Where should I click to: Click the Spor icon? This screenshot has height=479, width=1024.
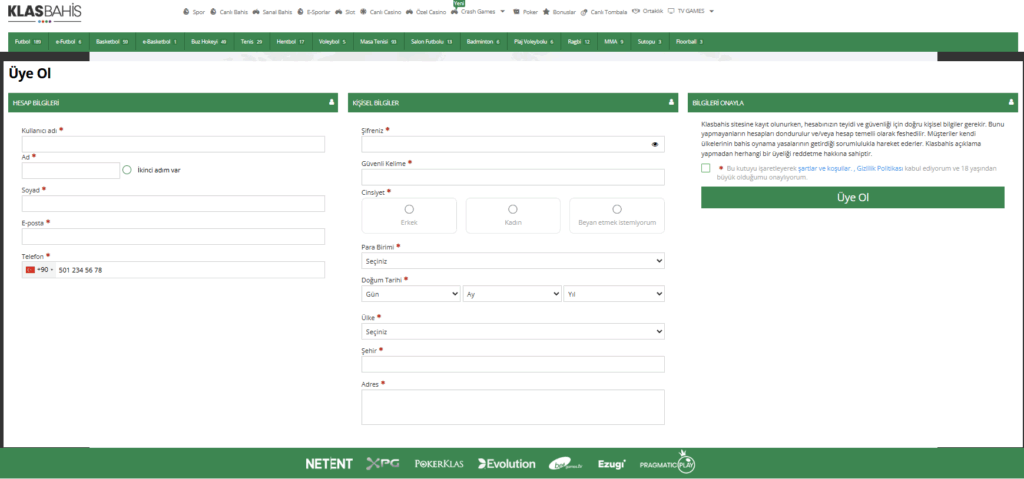(x=186, y=12)
